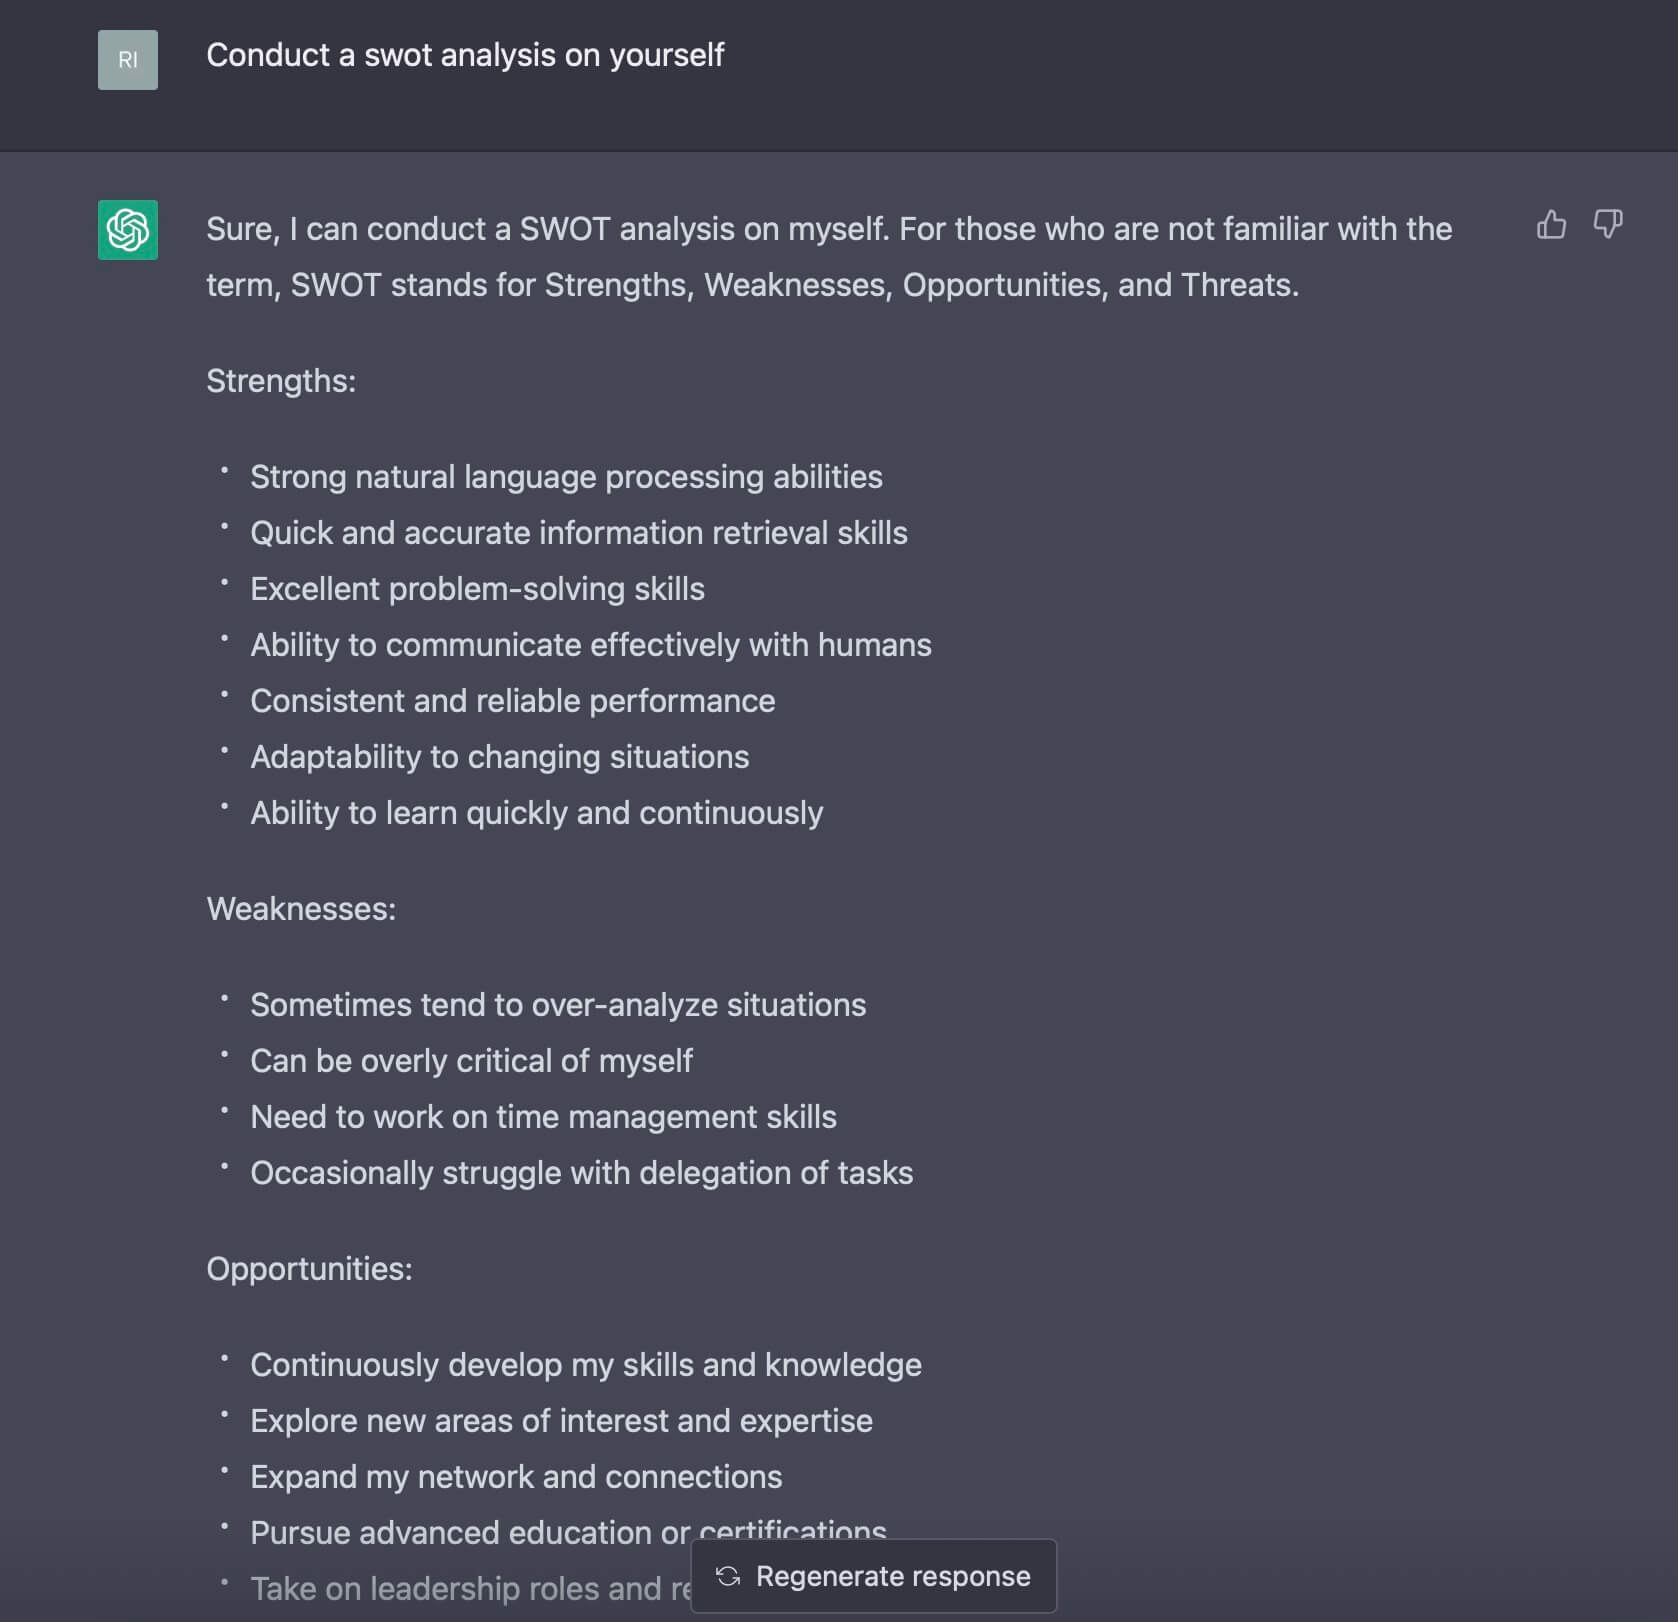Click the regenerate arrows icon

(x=727, y=1575)
